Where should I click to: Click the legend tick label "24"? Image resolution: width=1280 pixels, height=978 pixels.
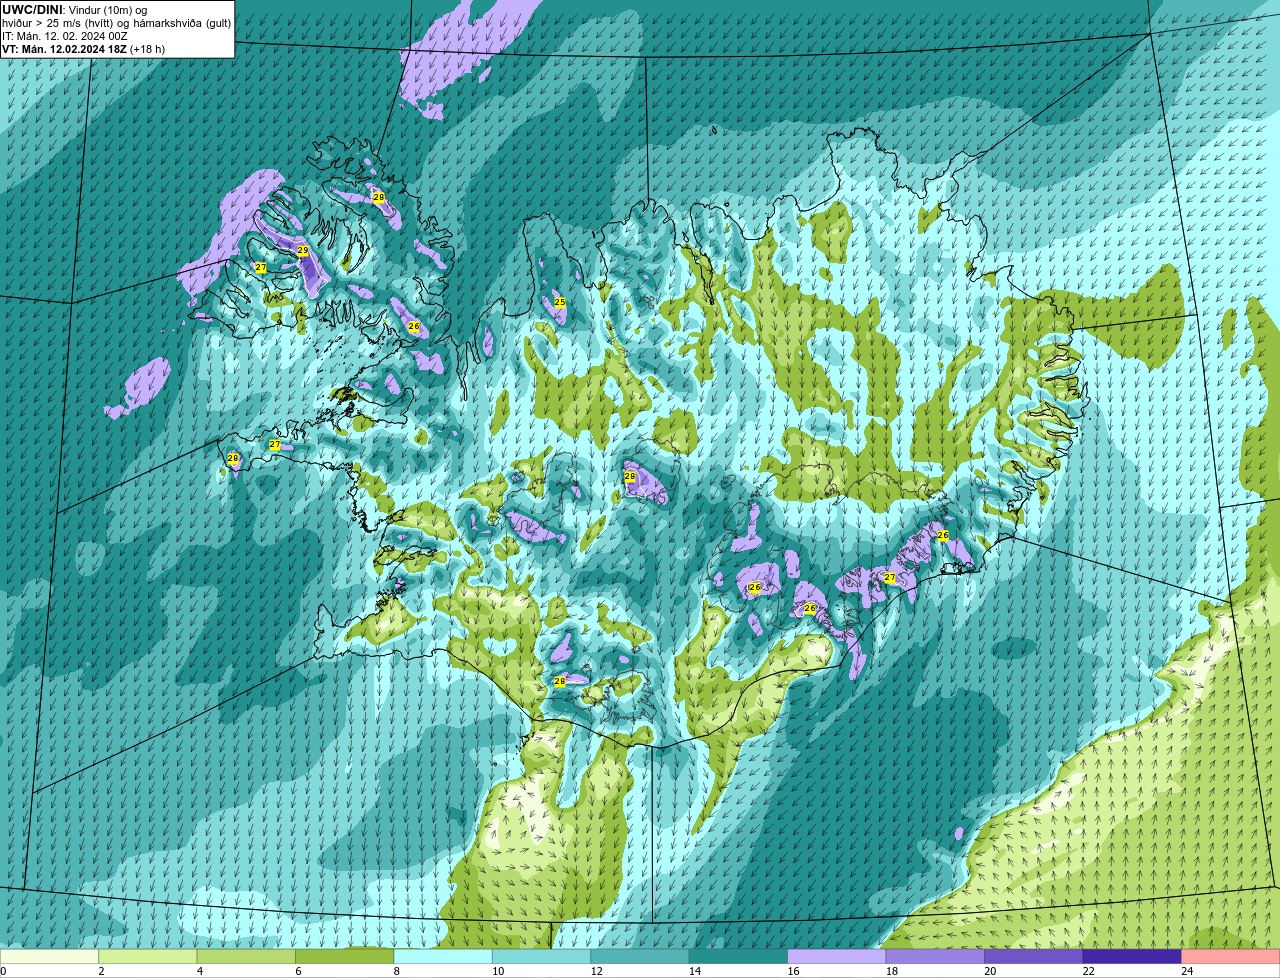[1187, 971]
